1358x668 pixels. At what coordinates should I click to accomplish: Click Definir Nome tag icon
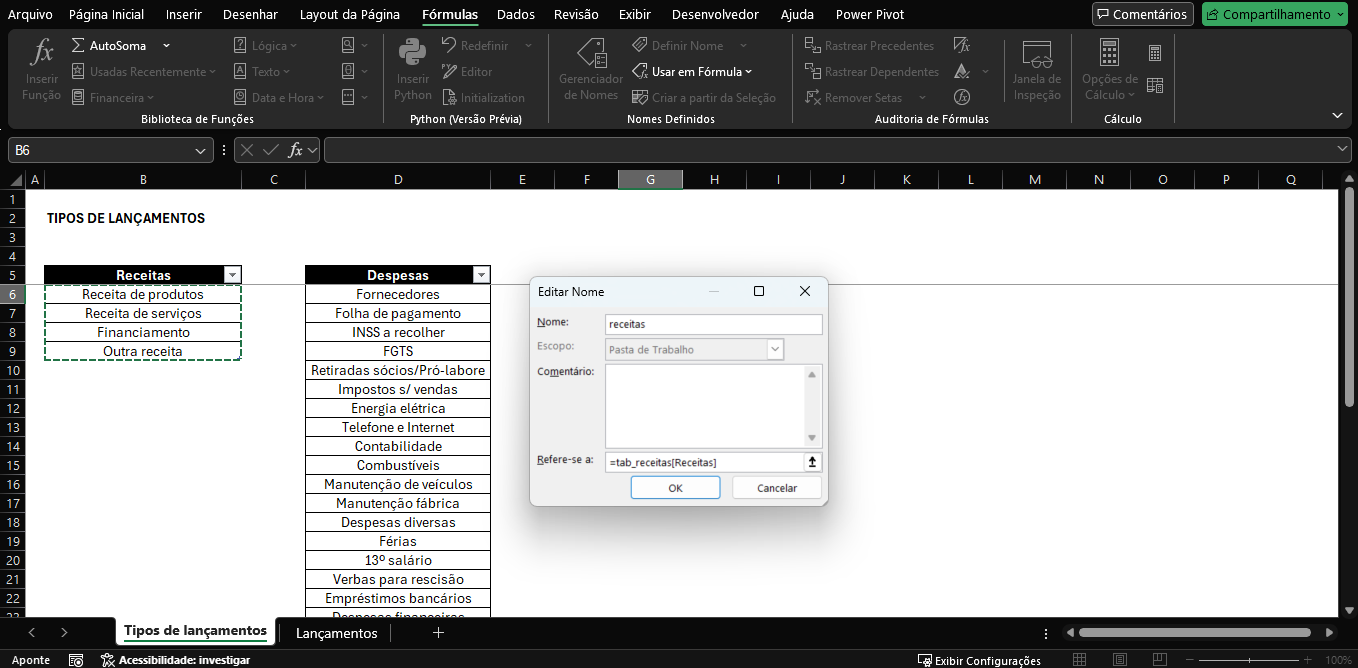(640, 46)
